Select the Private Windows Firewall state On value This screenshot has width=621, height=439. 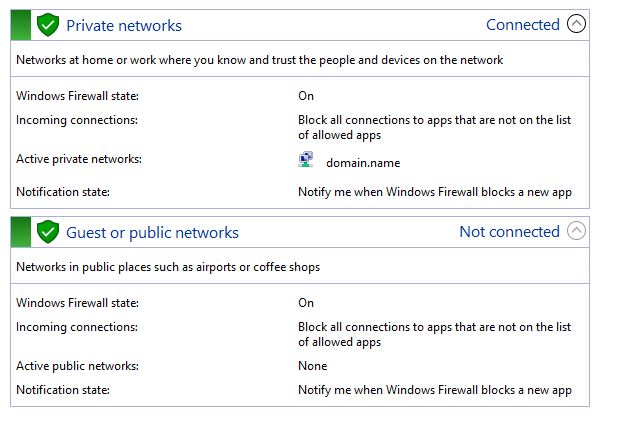pyautogui.click(x=306, y=96)
